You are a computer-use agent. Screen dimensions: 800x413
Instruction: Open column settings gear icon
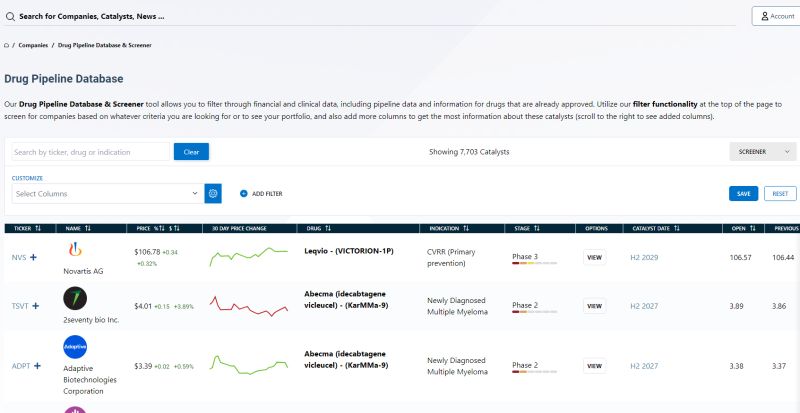click(212, 193)
